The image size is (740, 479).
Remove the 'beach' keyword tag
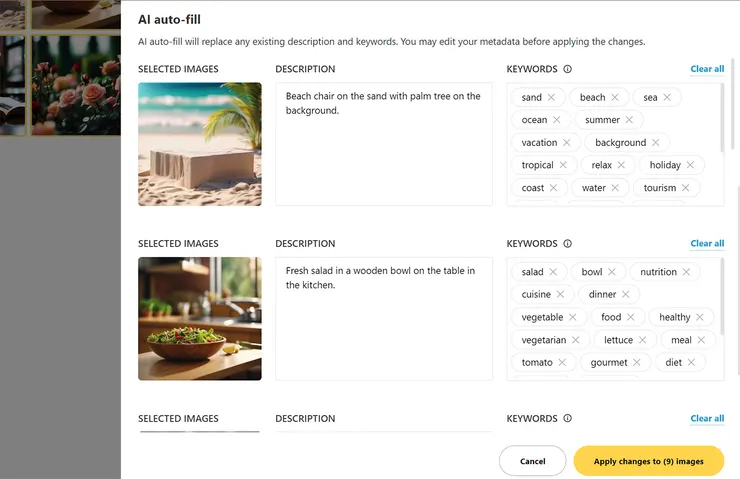pos(615,97)
